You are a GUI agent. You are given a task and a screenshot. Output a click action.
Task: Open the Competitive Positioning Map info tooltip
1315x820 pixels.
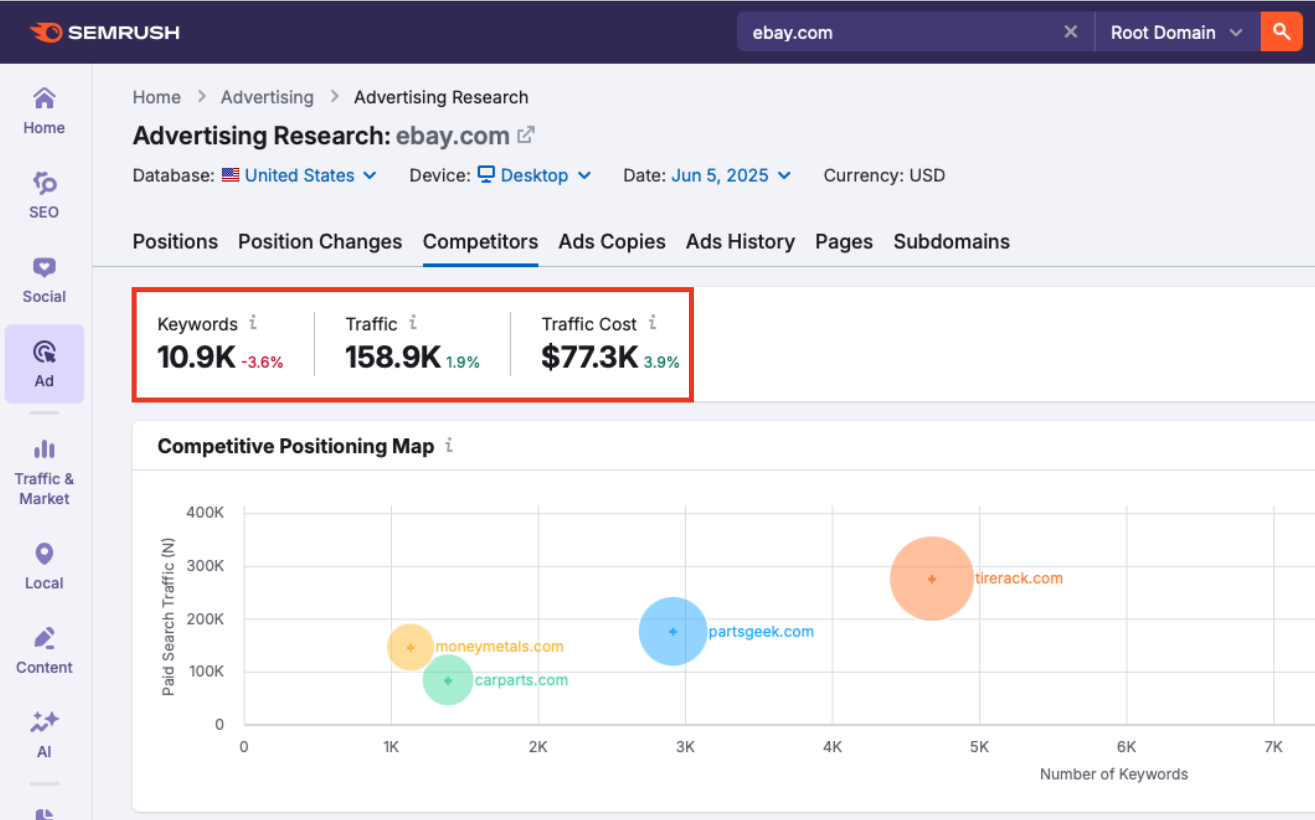(x=448, y=446)
